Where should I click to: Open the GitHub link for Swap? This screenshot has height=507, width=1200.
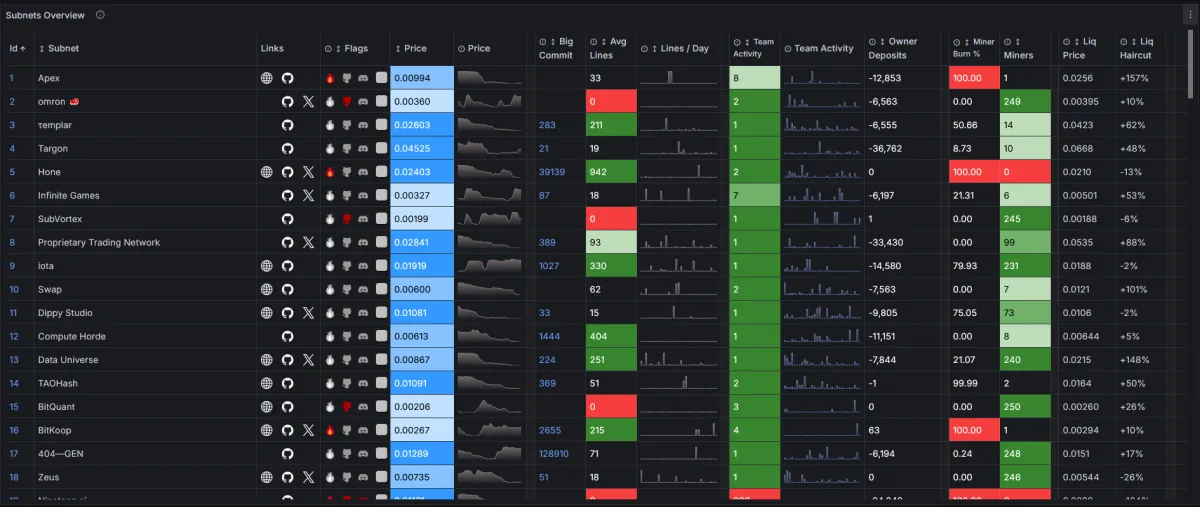[287, 289]
